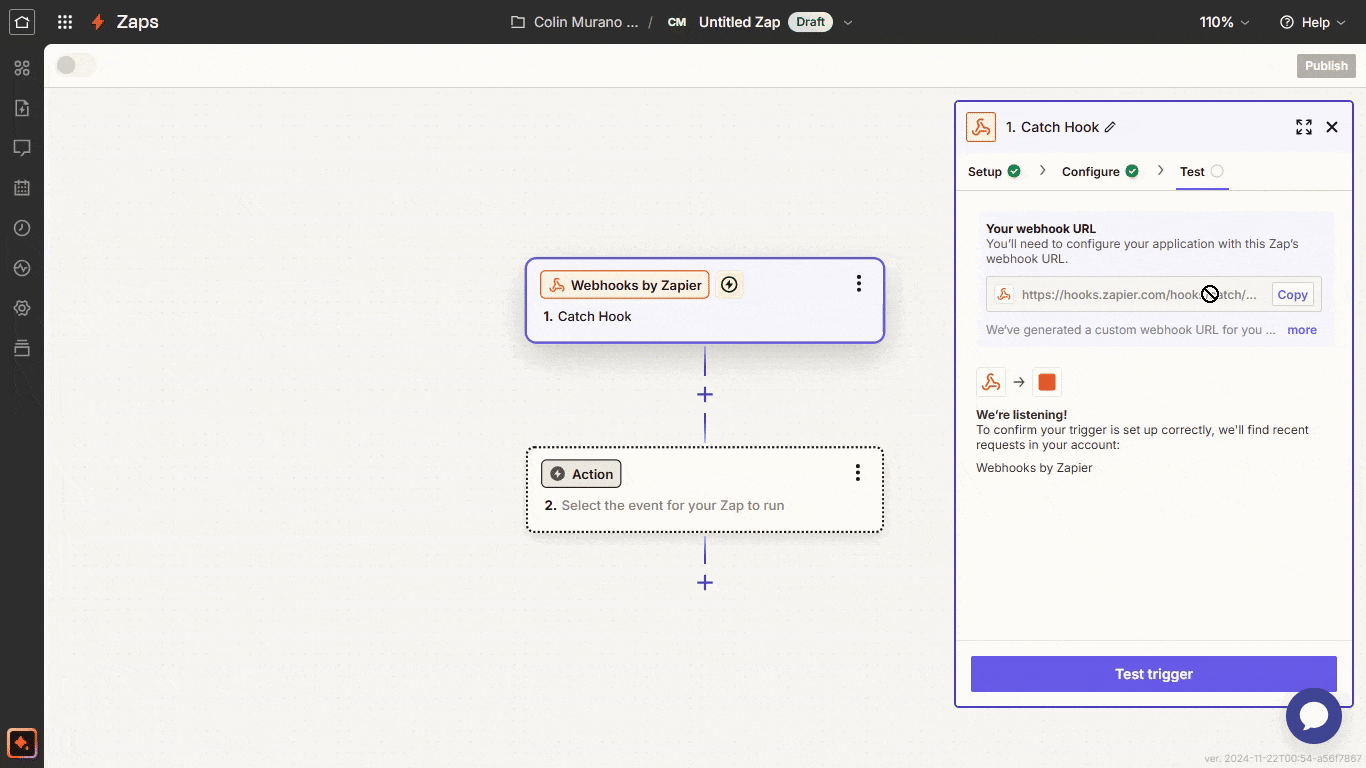Add a step below the Action step
The width and height of the screenshot is (1366, 768).
(705, 582)
